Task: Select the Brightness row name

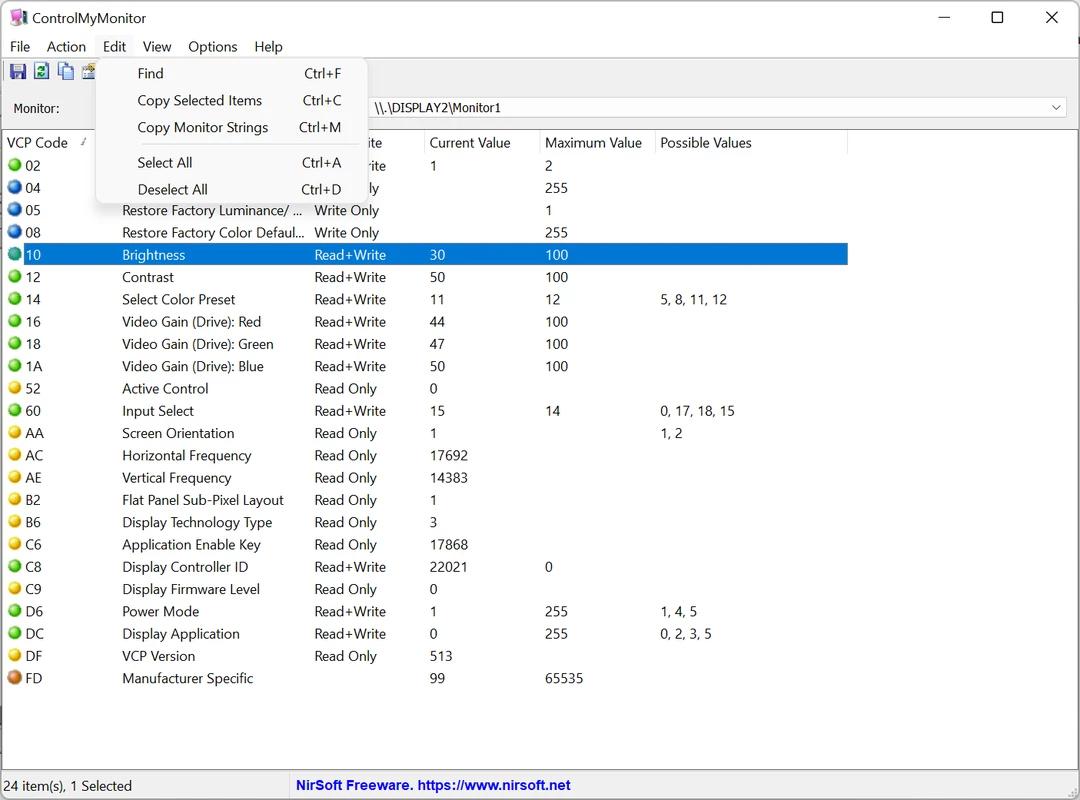Action: click(154, 255)
